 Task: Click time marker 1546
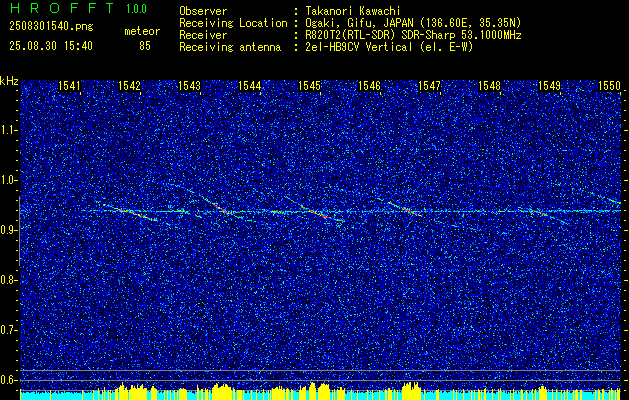coord(369,85)
